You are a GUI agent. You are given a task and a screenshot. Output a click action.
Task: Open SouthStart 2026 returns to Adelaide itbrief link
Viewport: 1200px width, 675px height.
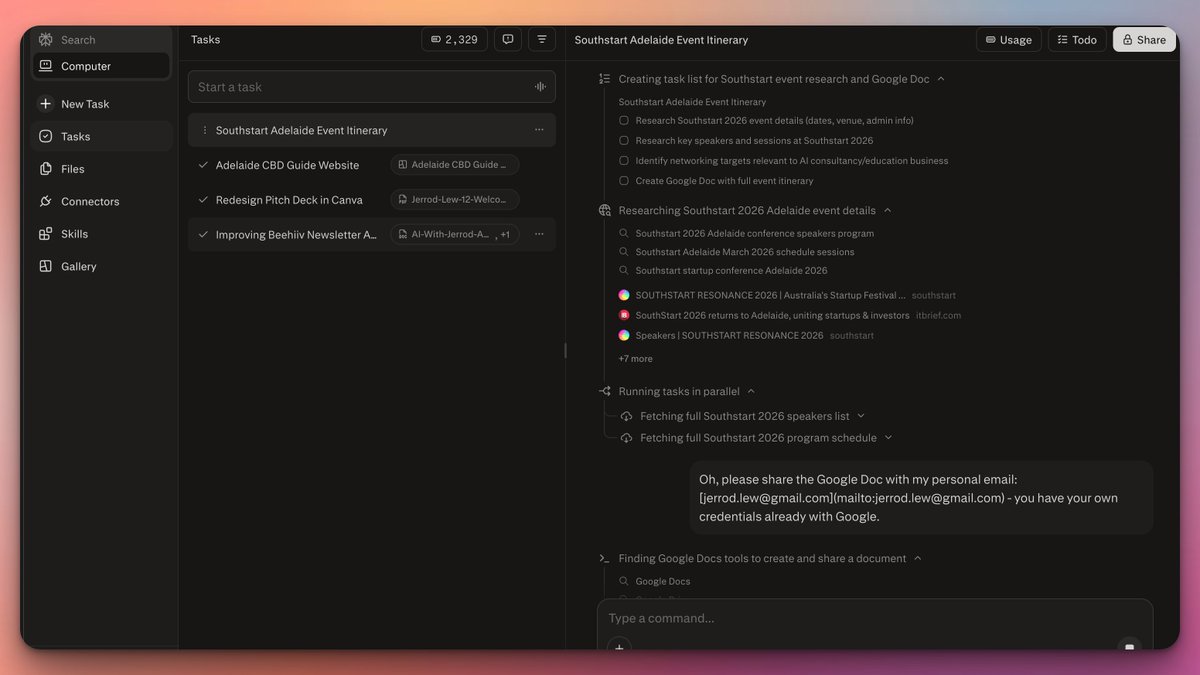tap(772, 315)
